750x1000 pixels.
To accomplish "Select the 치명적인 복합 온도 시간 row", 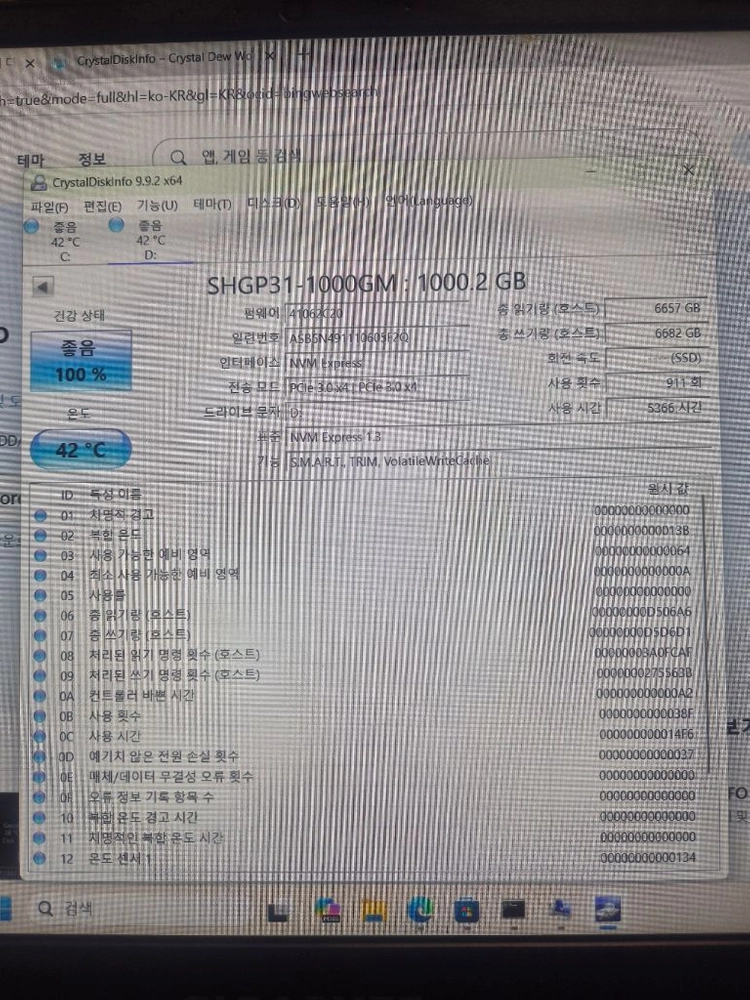I will click(367, 838).
